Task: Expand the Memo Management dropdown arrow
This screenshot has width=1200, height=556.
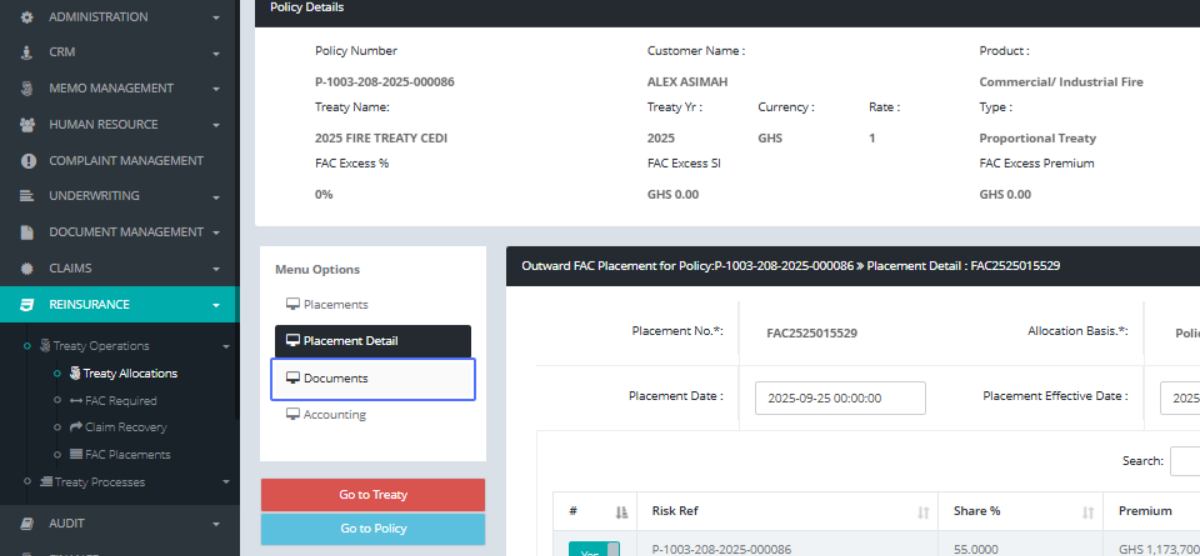Action: [216, 89]
